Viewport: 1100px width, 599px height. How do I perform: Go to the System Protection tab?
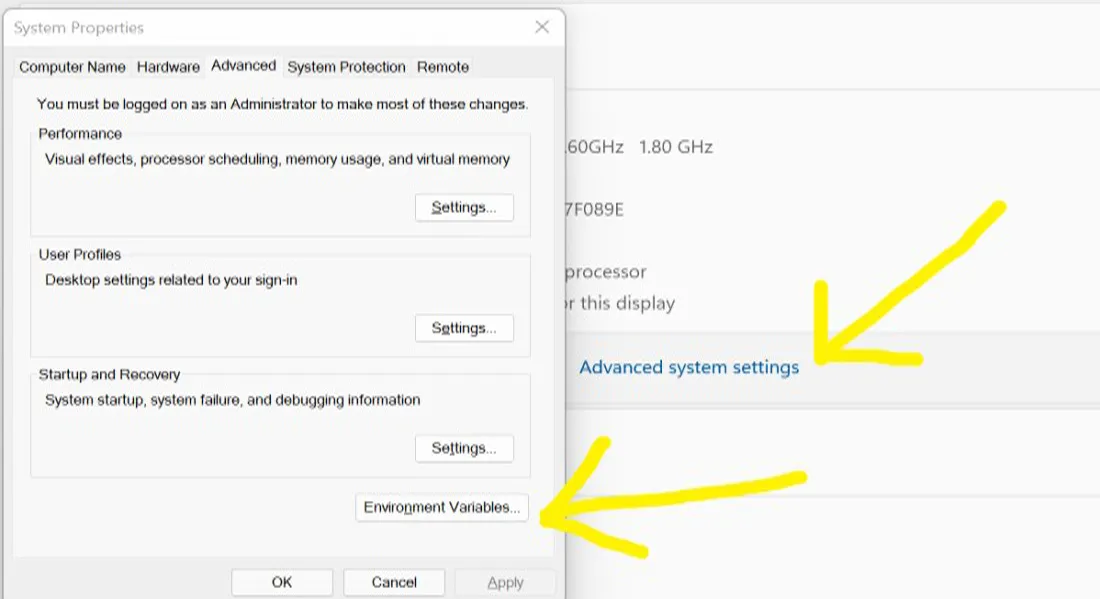point(346,67)
